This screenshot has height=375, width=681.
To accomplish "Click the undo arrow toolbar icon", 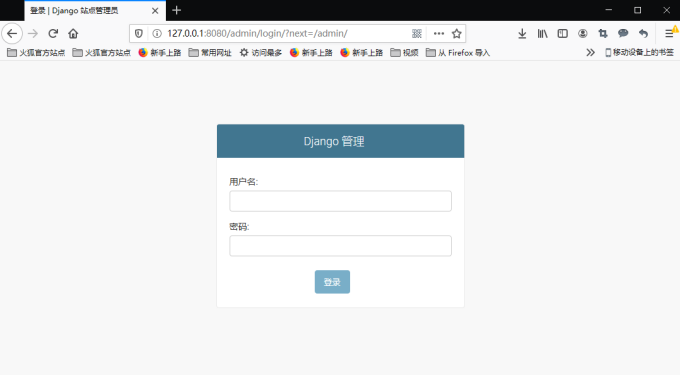I will pyautogui.click(x=643, y=33).
